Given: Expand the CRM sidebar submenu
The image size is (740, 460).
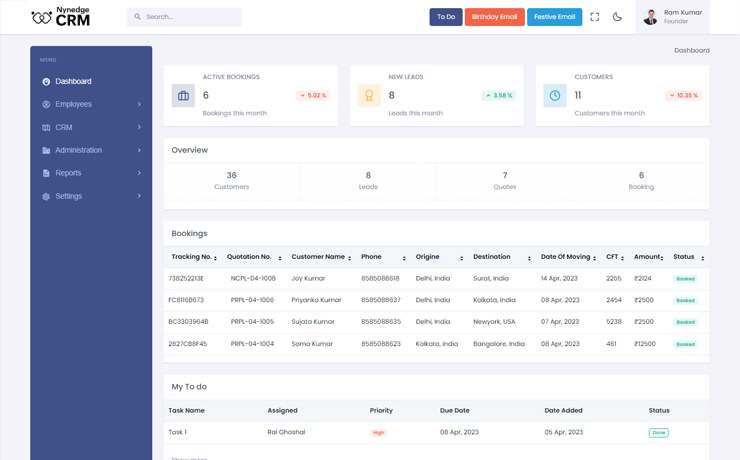Looking at the screenshot, I should (x=139, y=127).
